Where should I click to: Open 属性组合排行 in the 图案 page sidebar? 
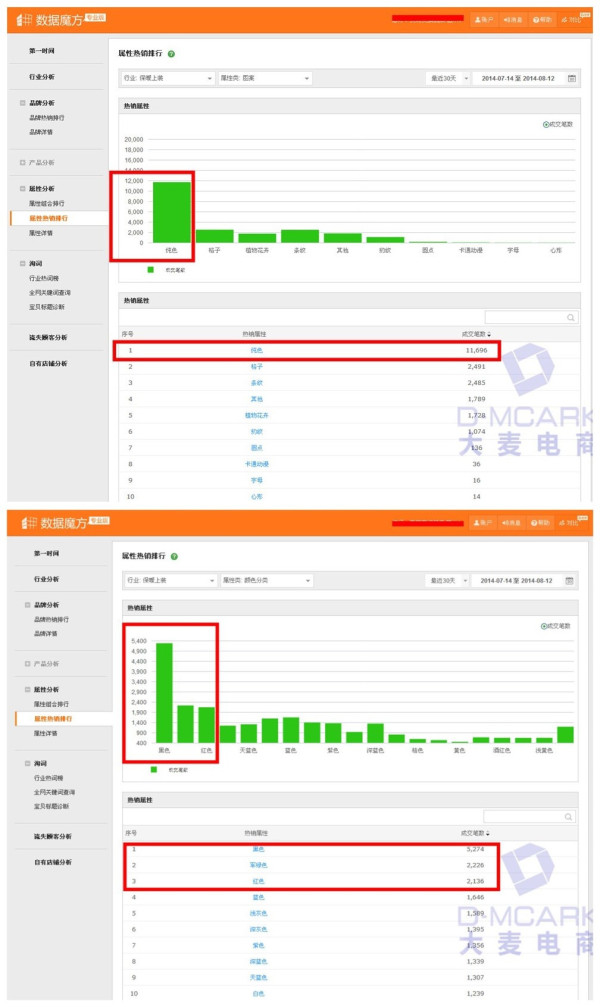click(x=47, y=204)
